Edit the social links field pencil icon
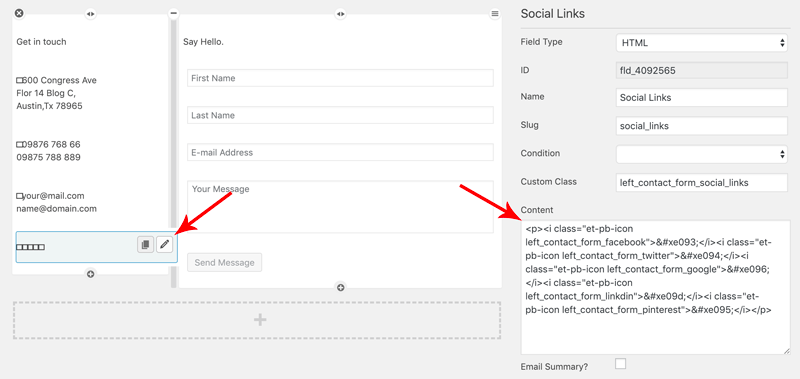The width and height of the screenshot is (800, 379). click(164, 245)
